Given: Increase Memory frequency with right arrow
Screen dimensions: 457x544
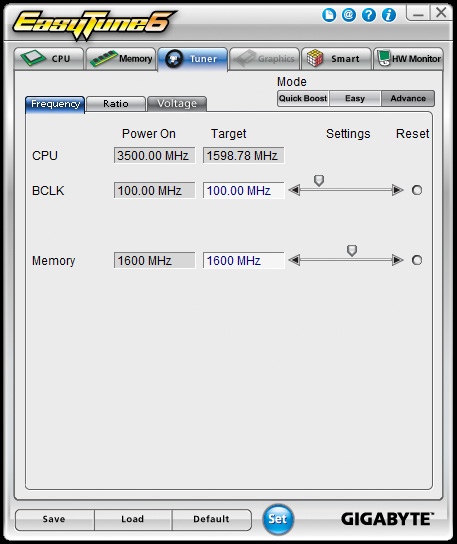Looking at the screenshot, I should (x=398, y=260).
